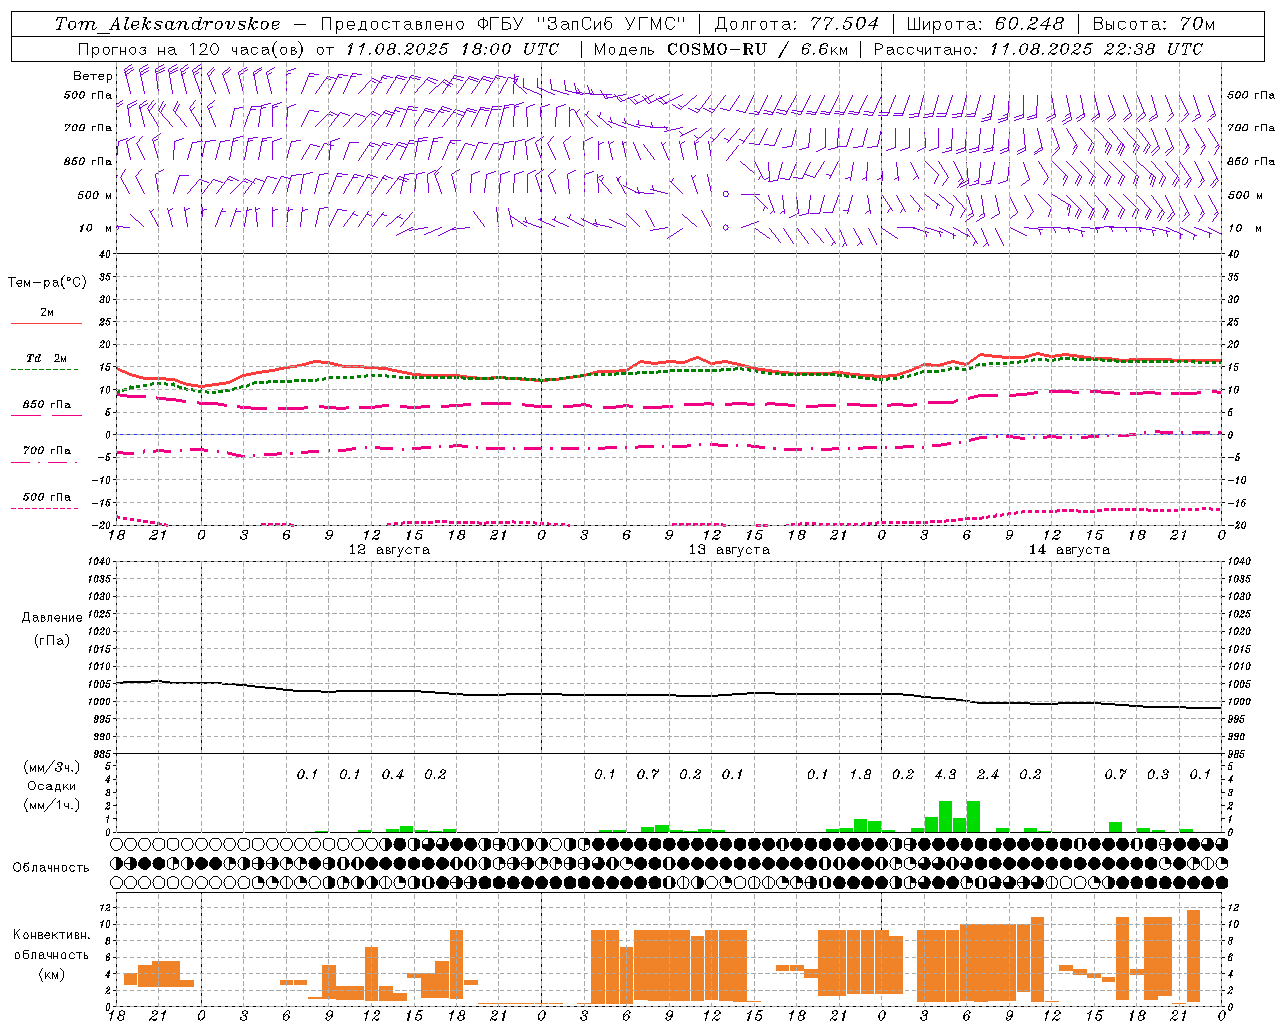The image size is (1280, 1024).
Task: Click the (мм/3ч.) precipitation unit label
Action: pyautogui.click(x=52, y=767)
